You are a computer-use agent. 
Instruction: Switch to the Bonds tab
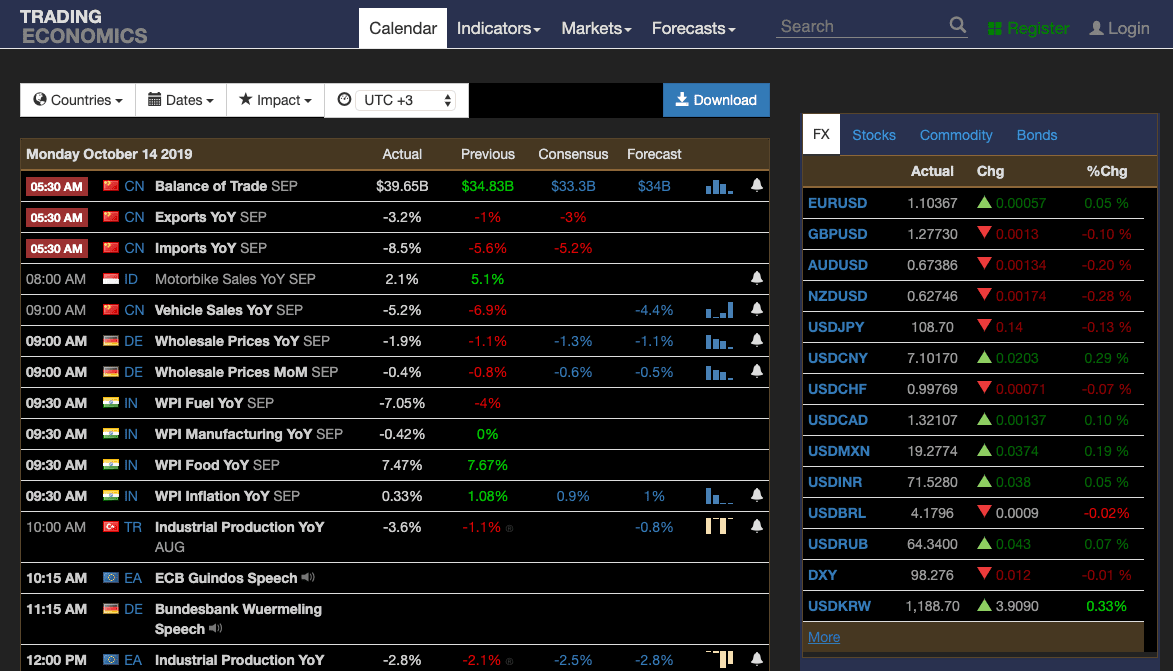1037,135
